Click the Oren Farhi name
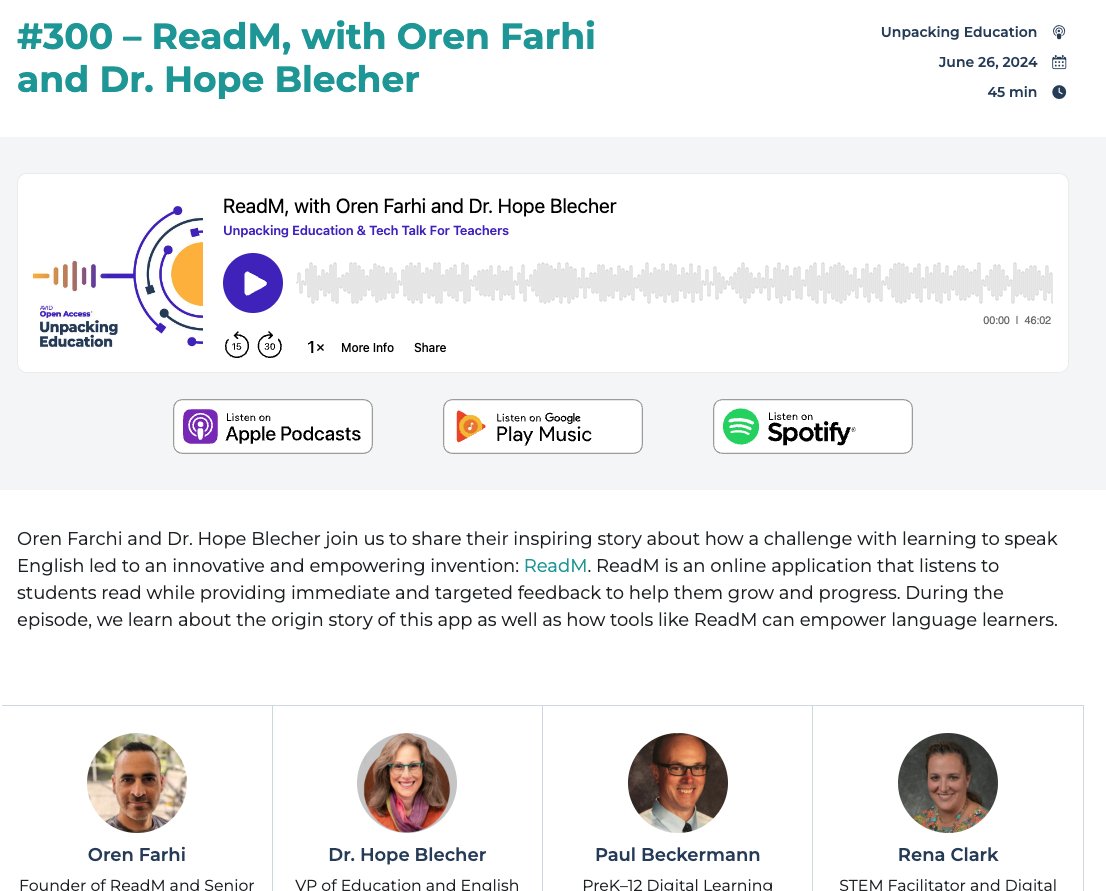Screen dimensions: 1106x891 [137, 854]
